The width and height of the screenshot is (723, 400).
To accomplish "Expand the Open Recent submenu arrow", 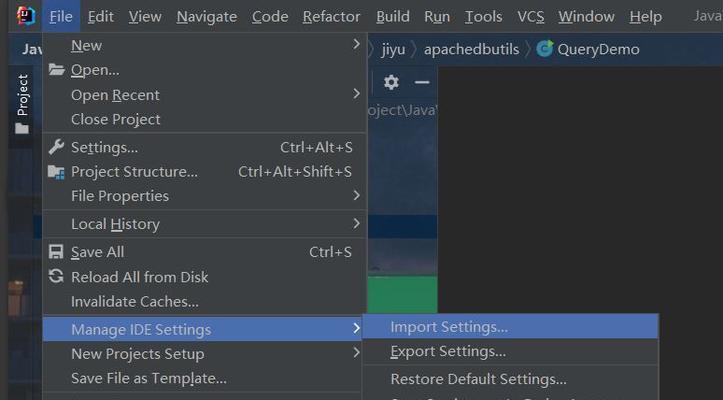I will (x=356, y=94).
